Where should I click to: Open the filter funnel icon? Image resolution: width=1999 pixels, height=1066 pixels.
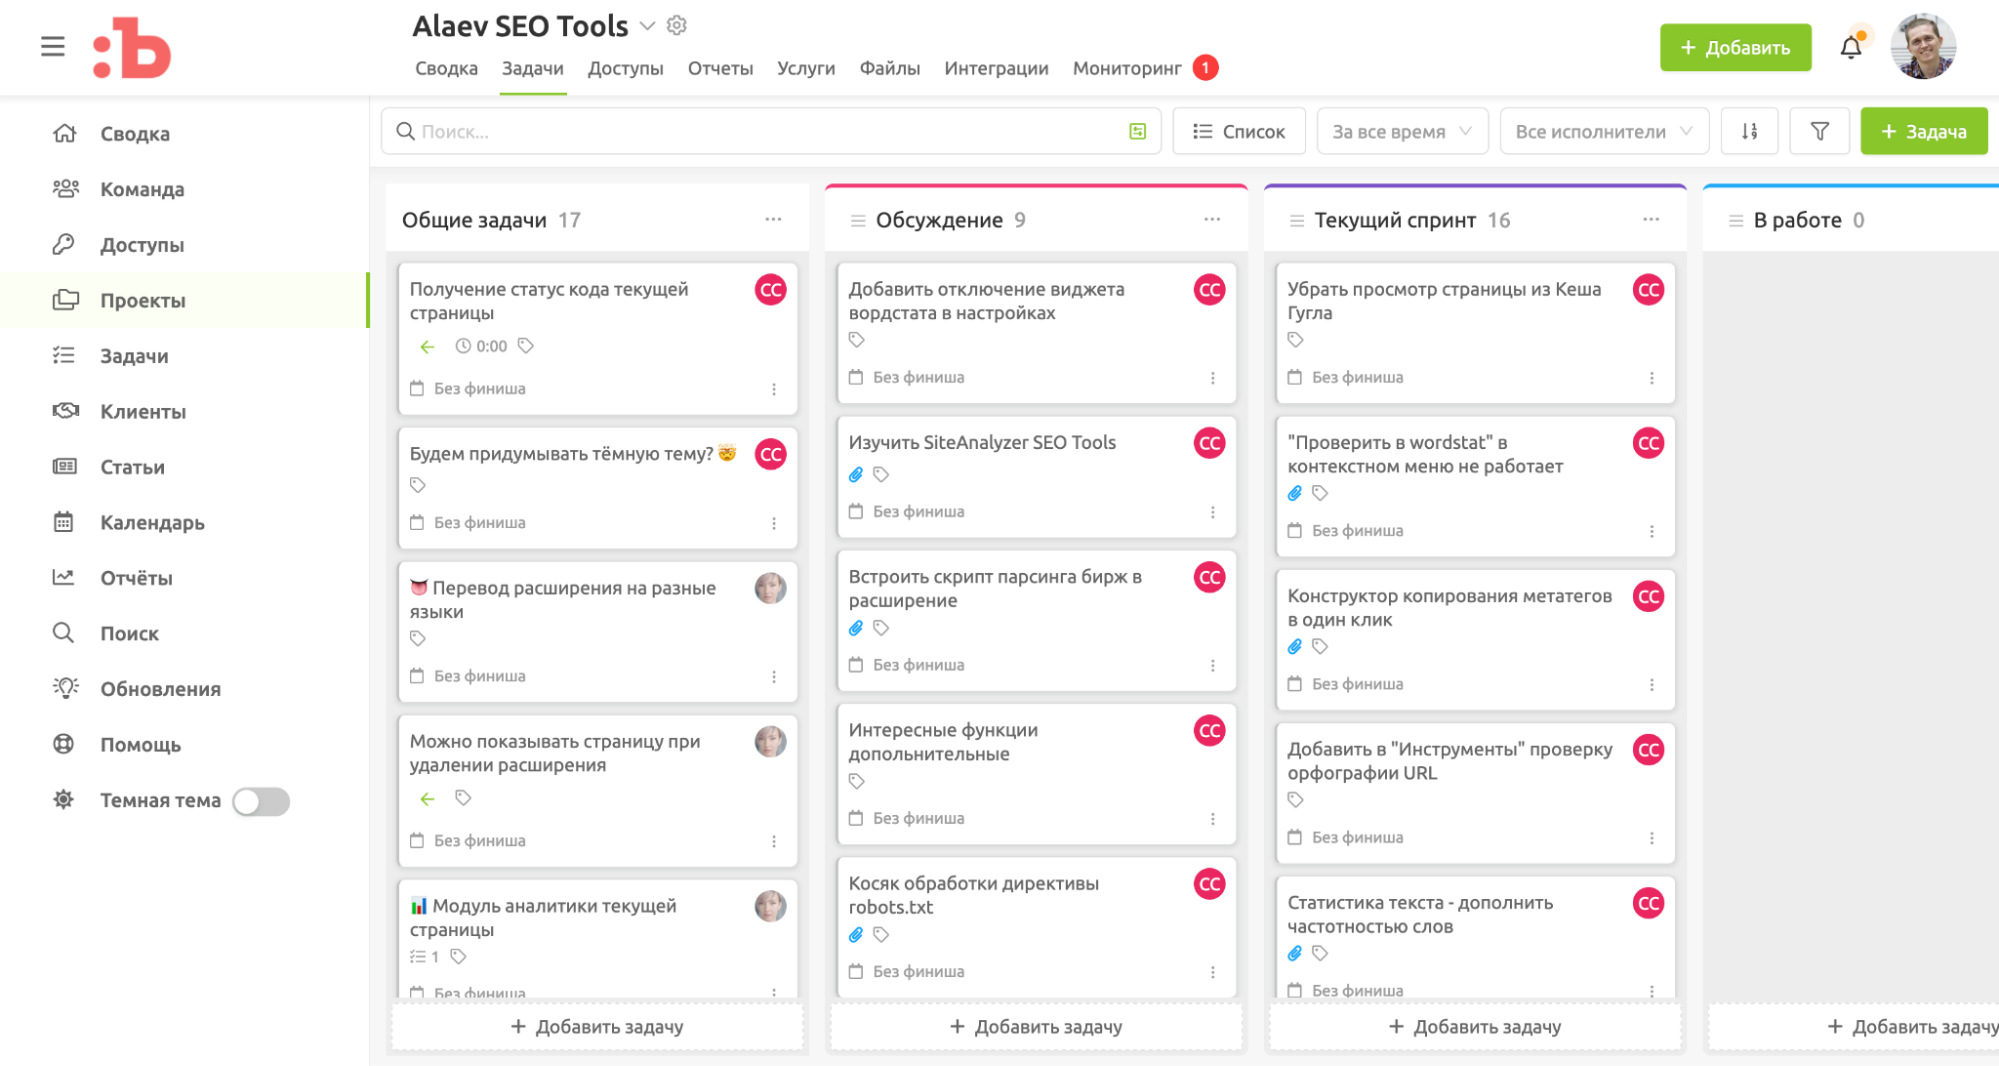point(1819,131)
